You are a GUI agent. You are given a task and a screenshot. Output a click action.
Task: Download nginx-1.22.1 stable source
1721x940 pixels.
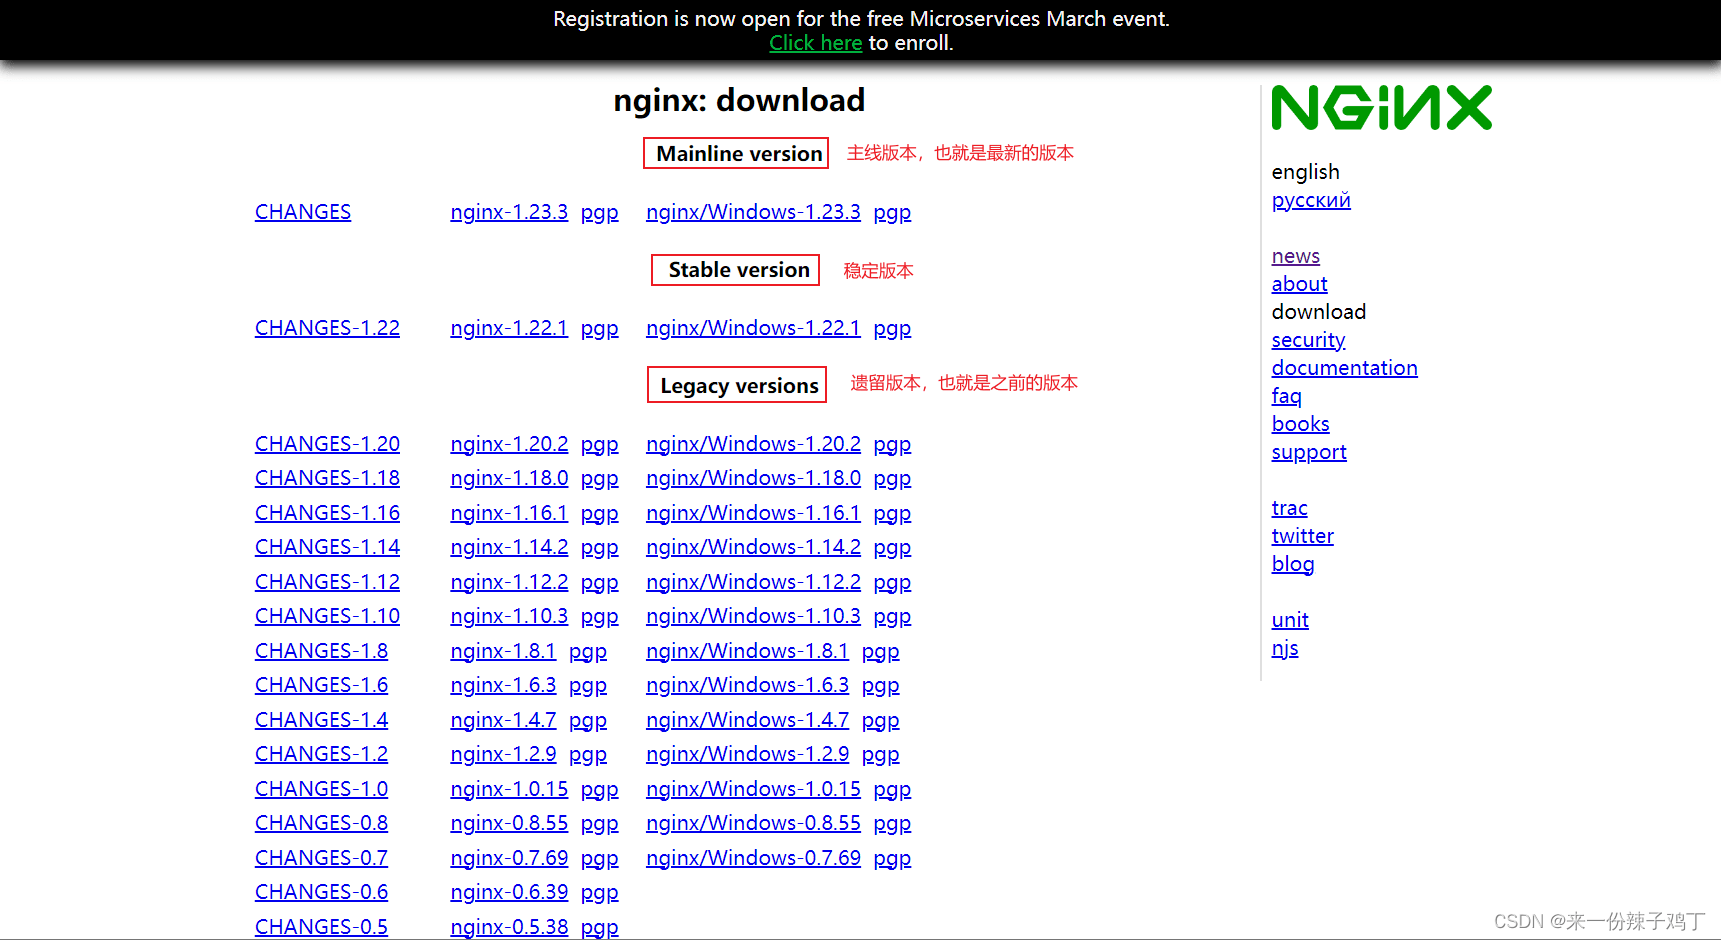click(509, 328)
